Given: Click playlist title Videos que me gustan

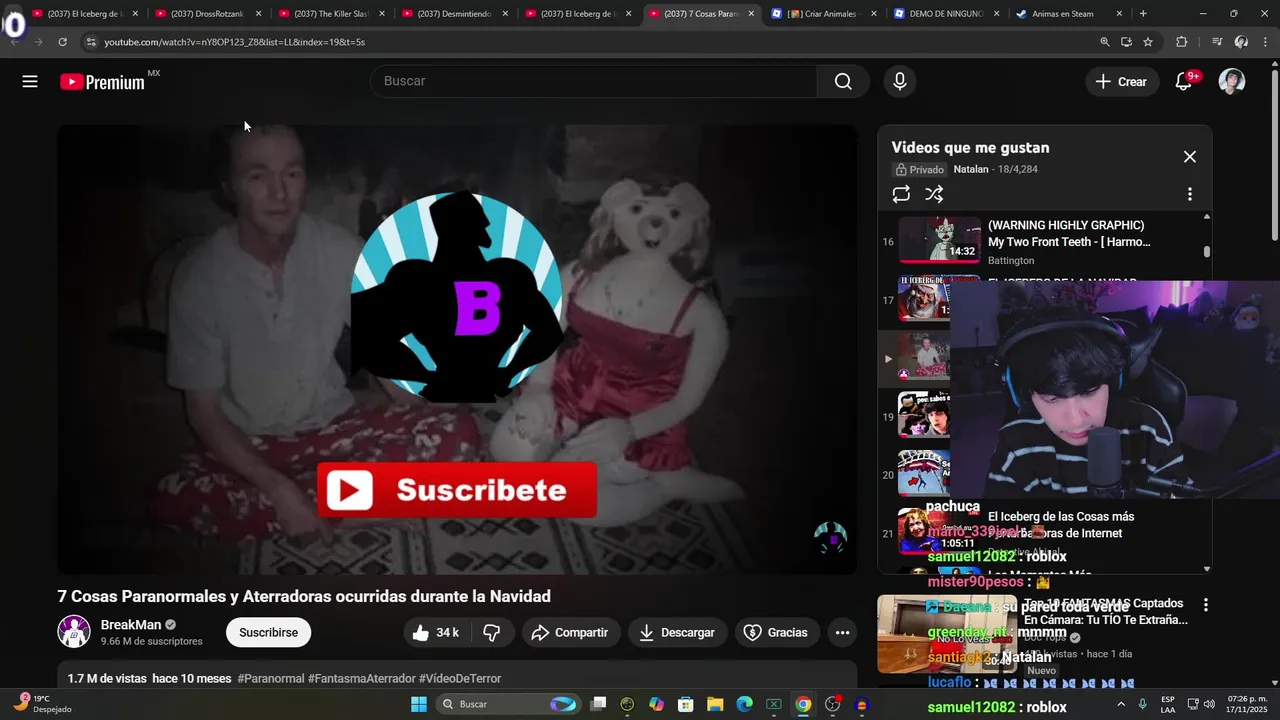Looking at the screenshot, I should 970,147.
